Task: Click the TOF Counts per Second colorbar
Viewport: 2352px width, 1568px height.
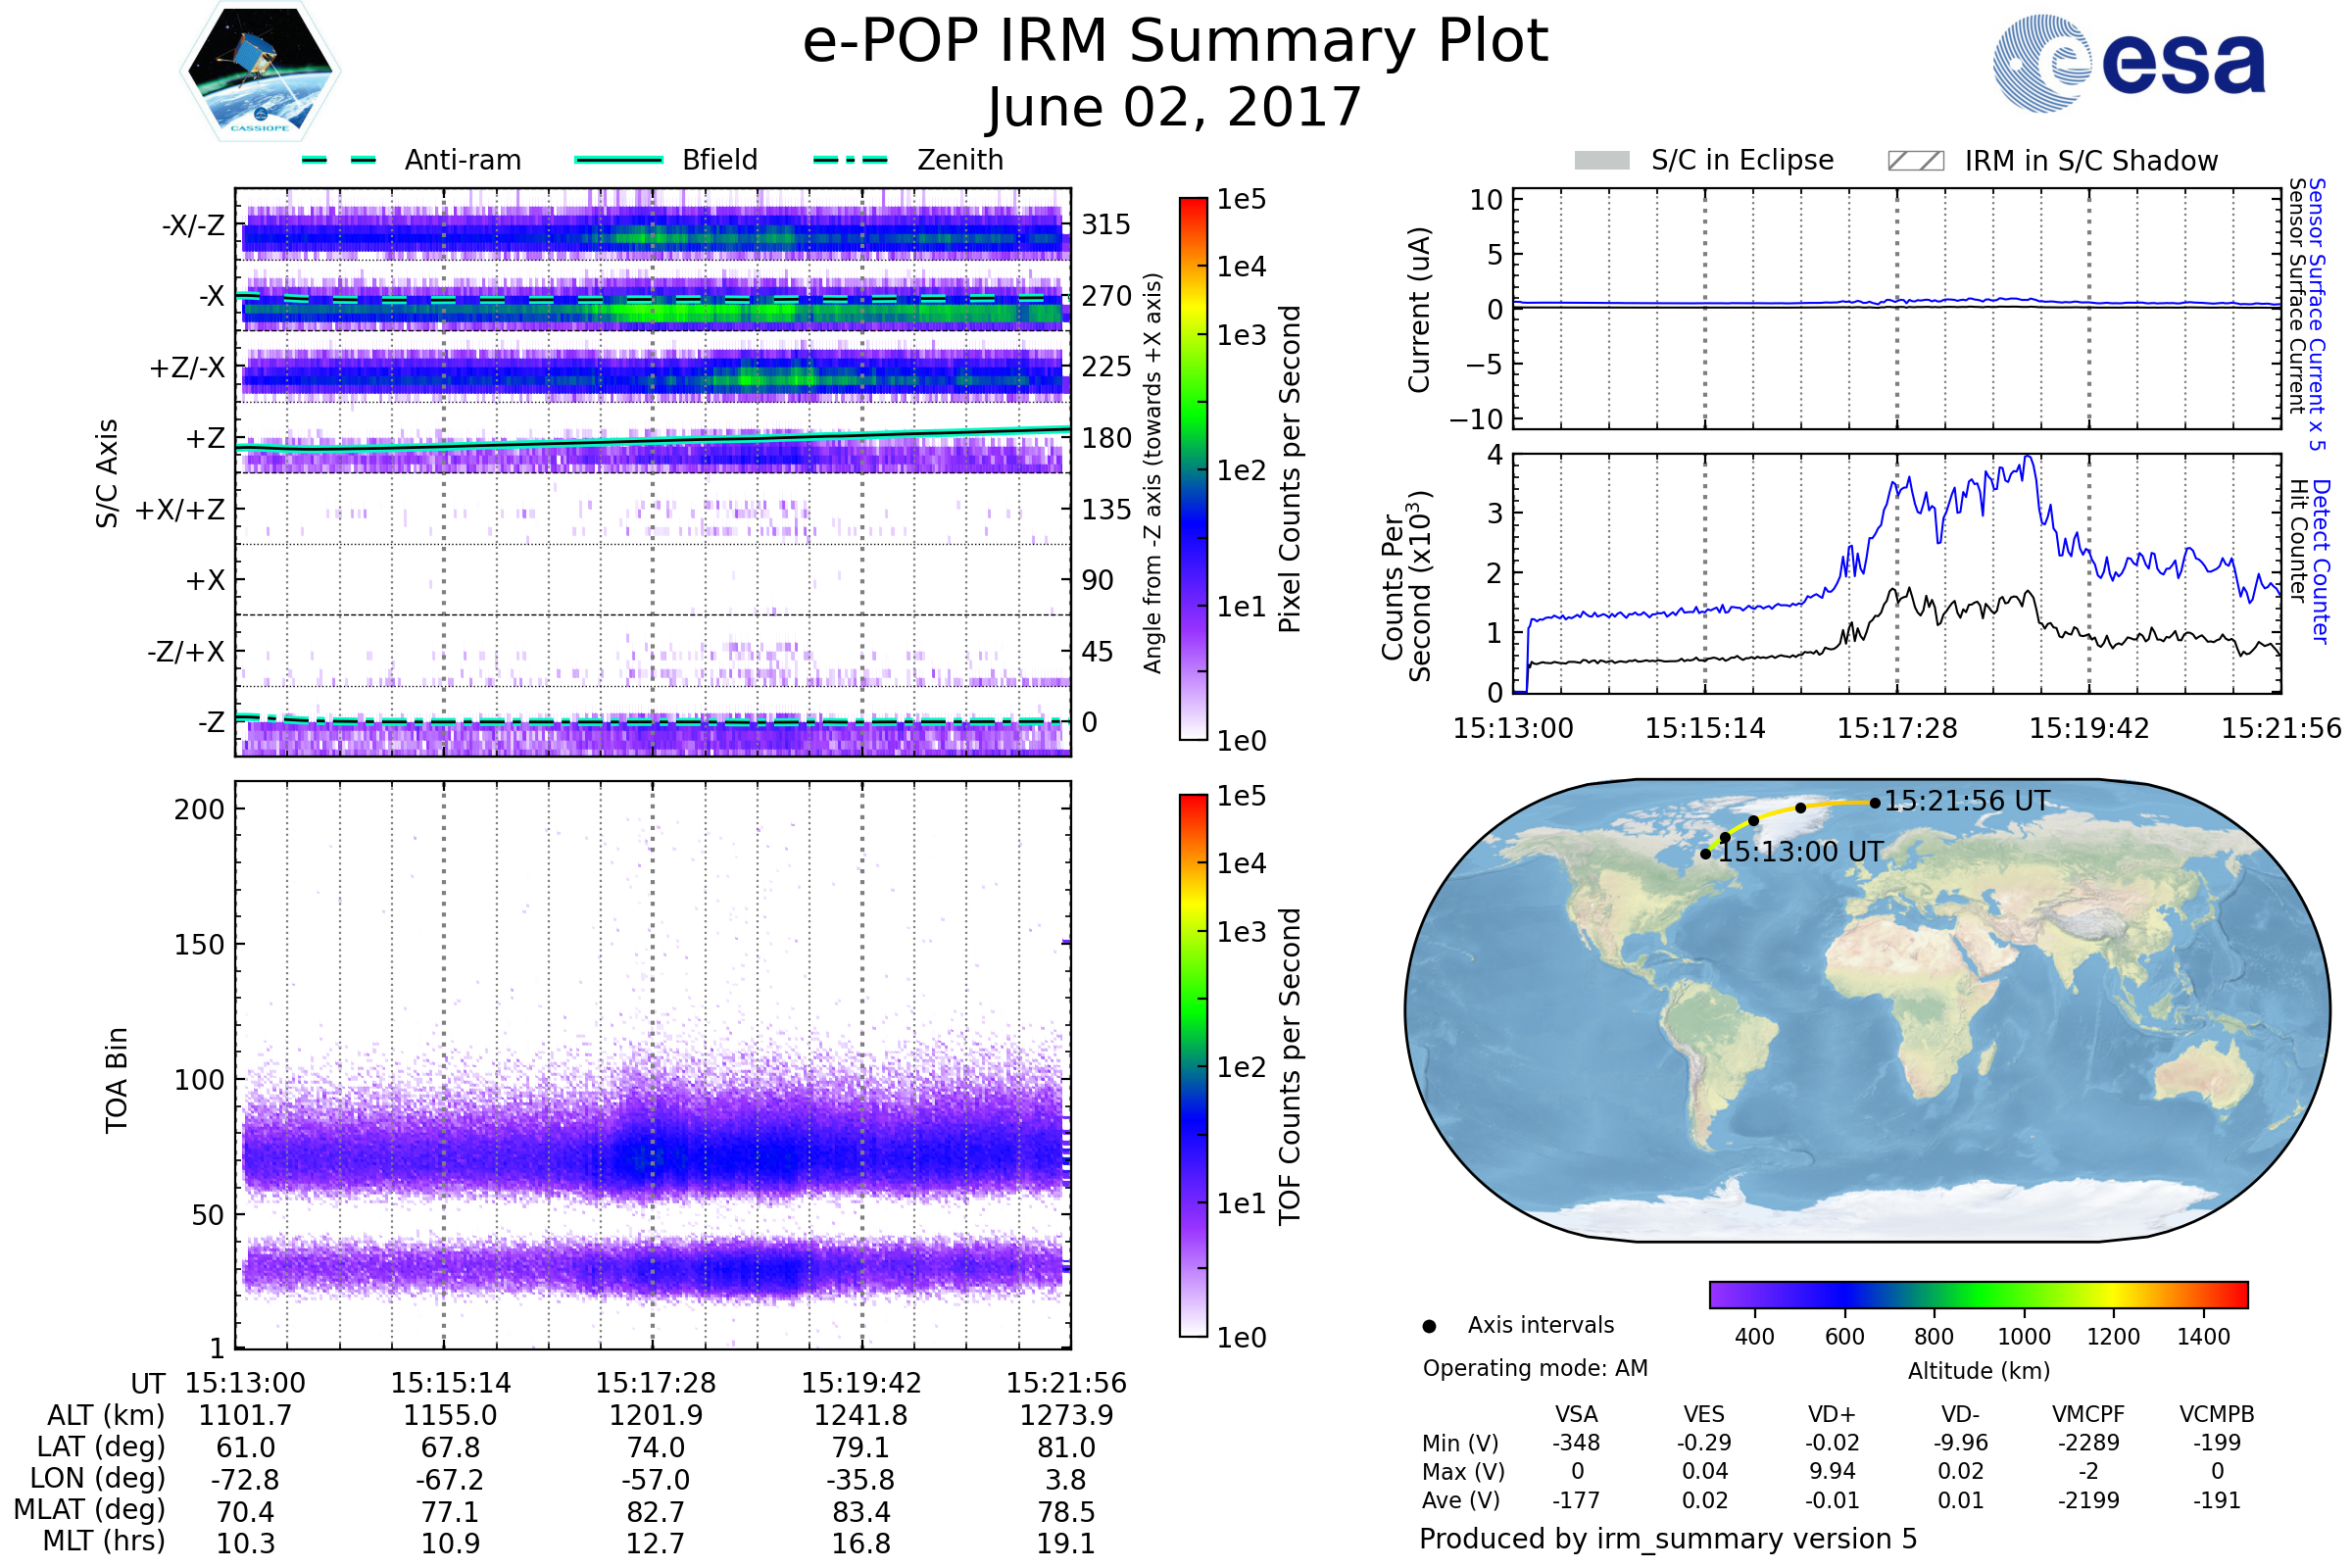Action: (x=1193, y=1066)
